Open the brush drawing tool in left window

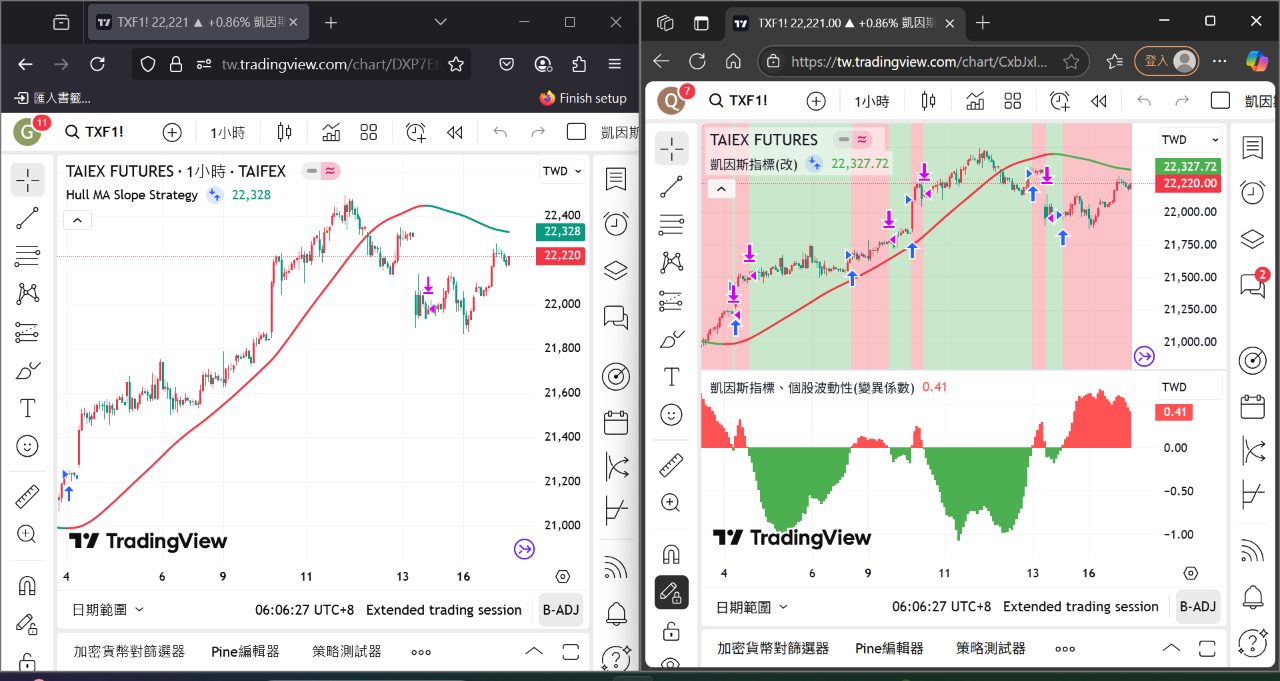(28, 370)
